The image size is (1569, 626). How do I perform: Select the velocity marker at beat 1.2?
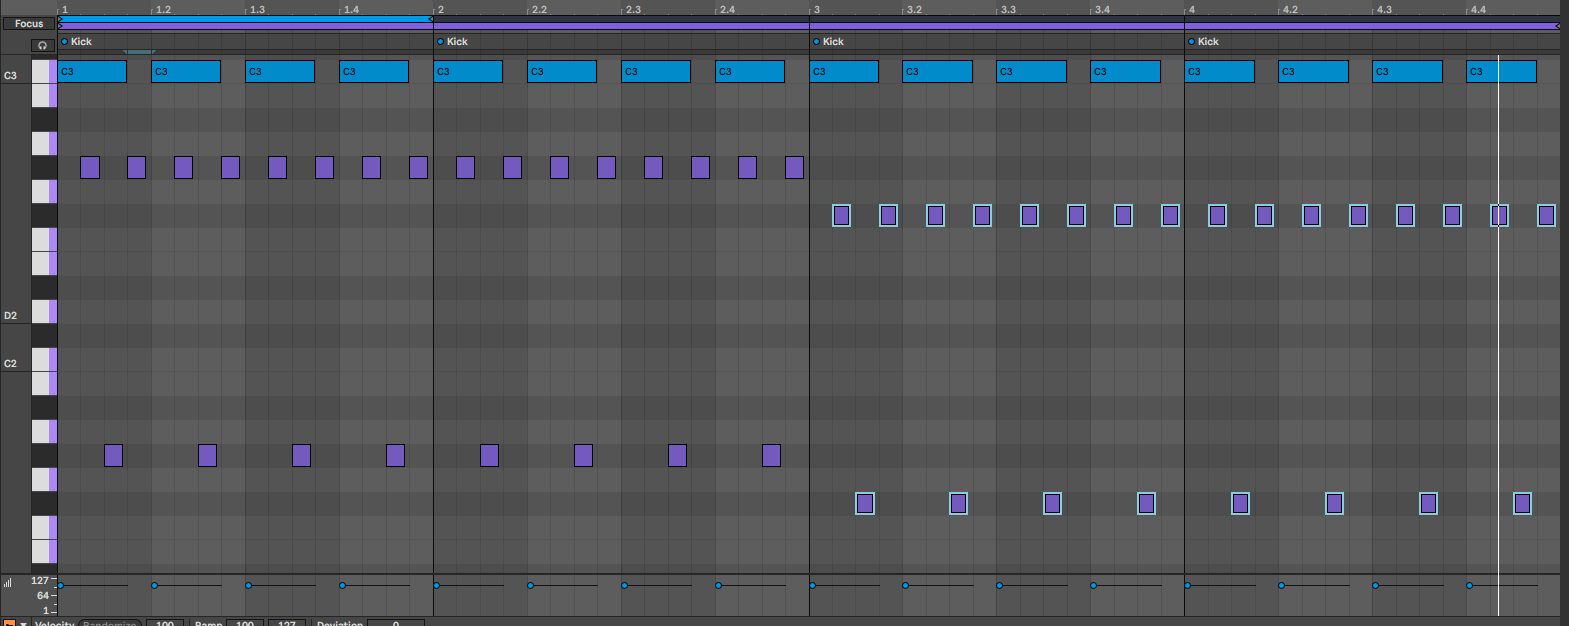(154, 585)
